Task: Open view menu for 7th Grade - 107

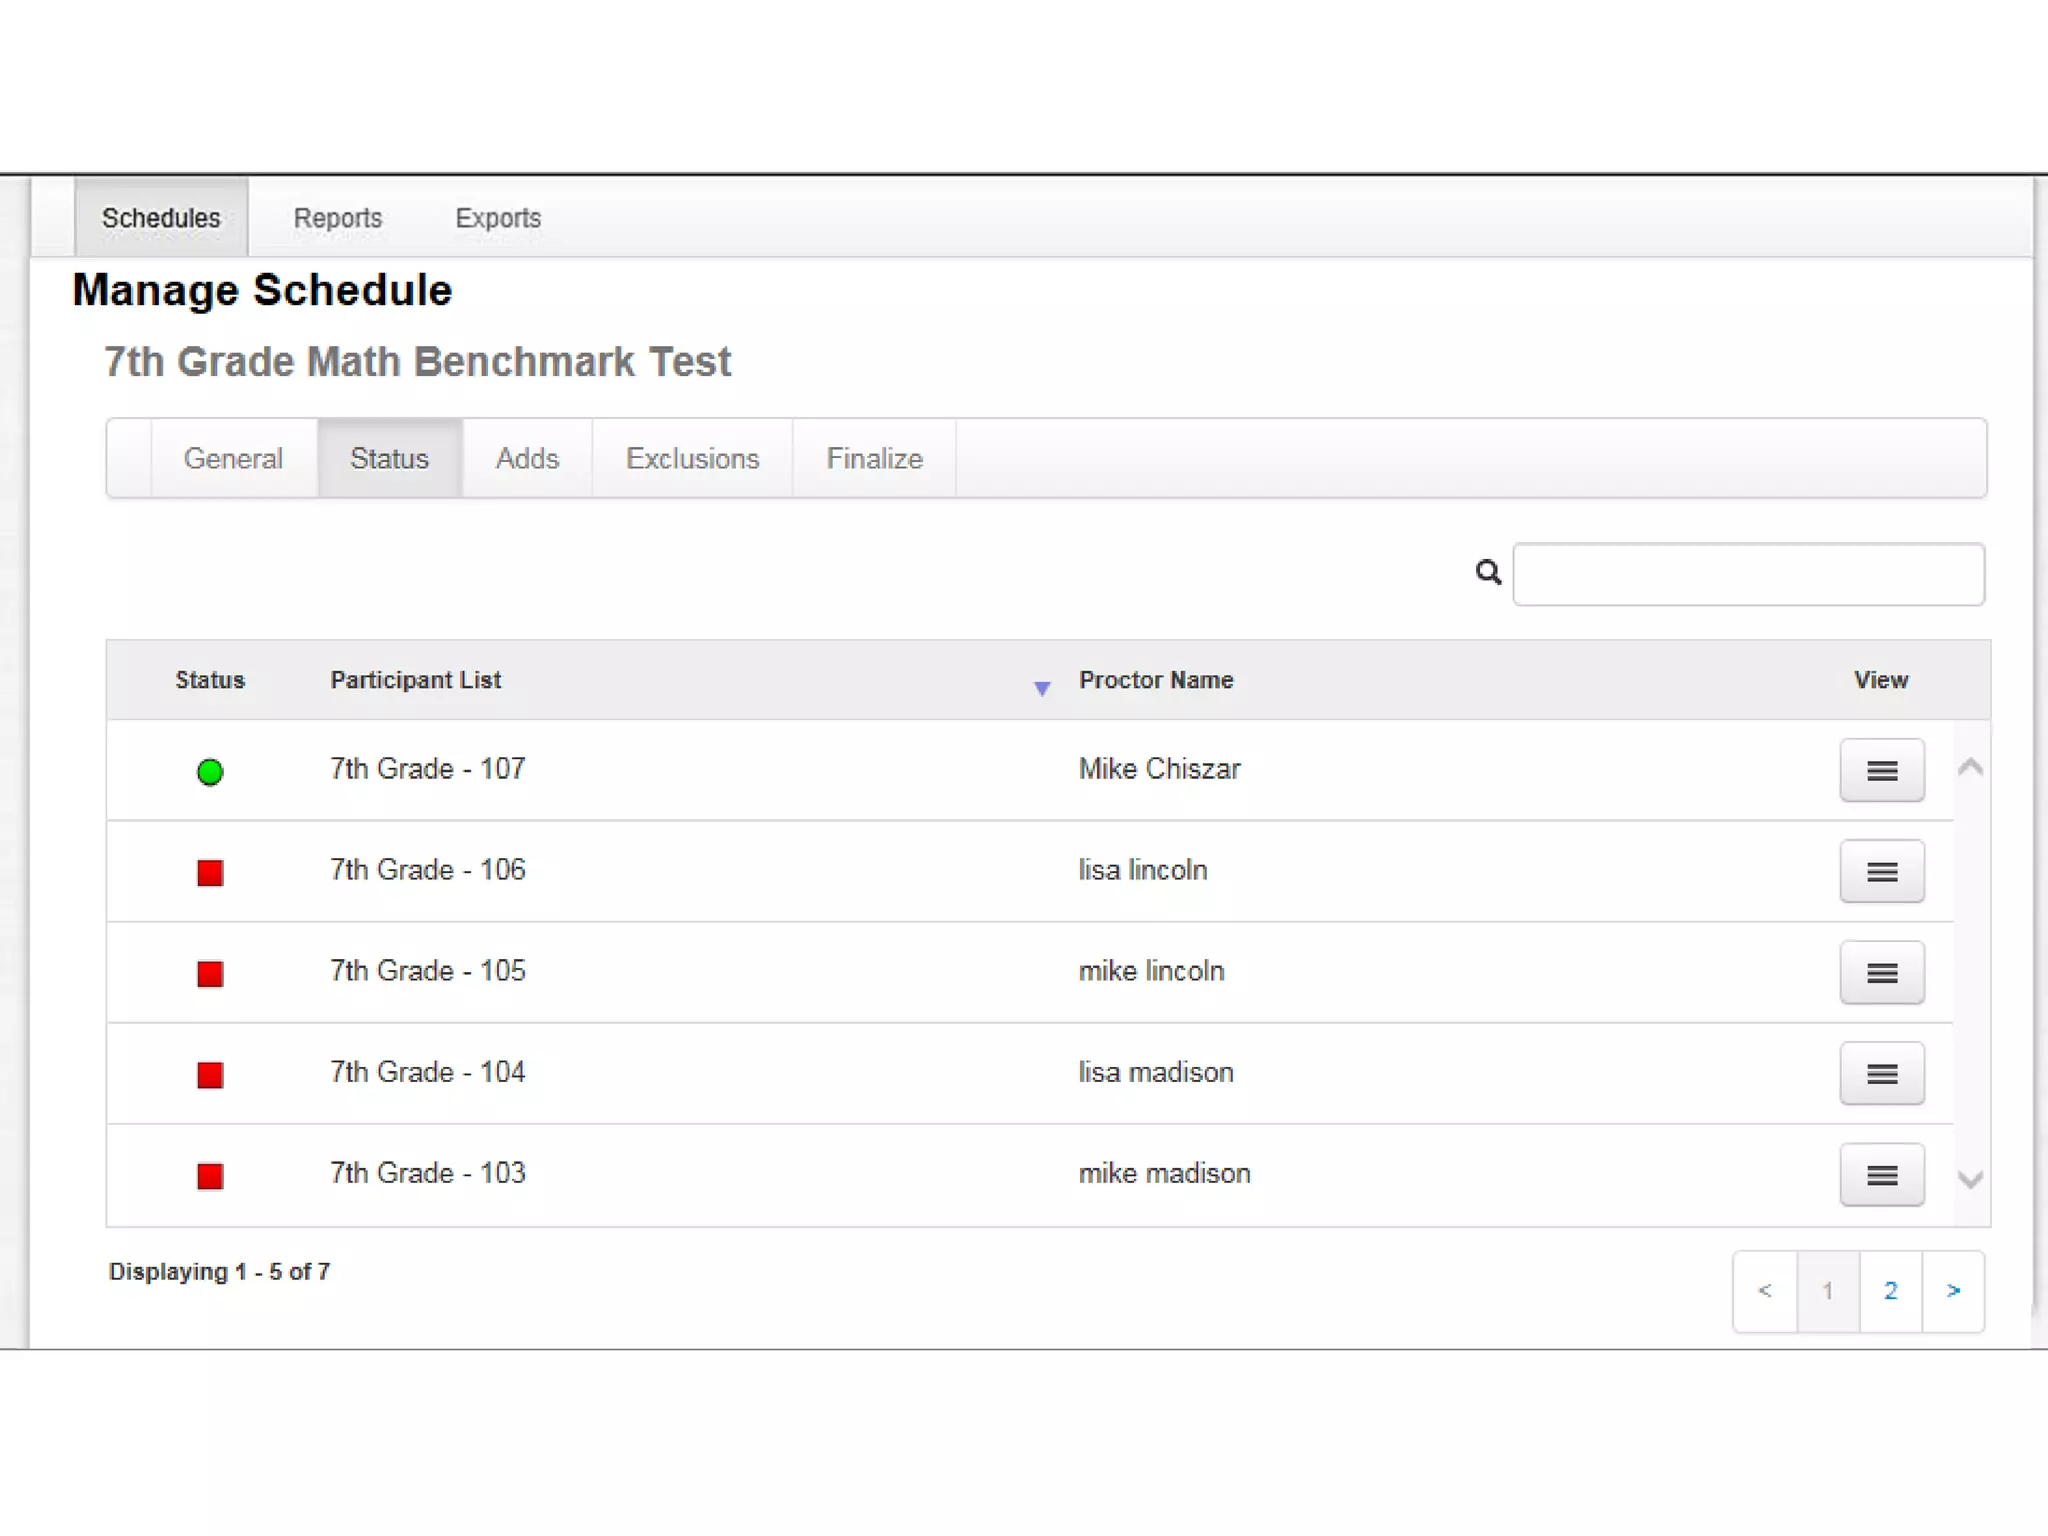Action: pyautogui.click(x=1881, y=770)
